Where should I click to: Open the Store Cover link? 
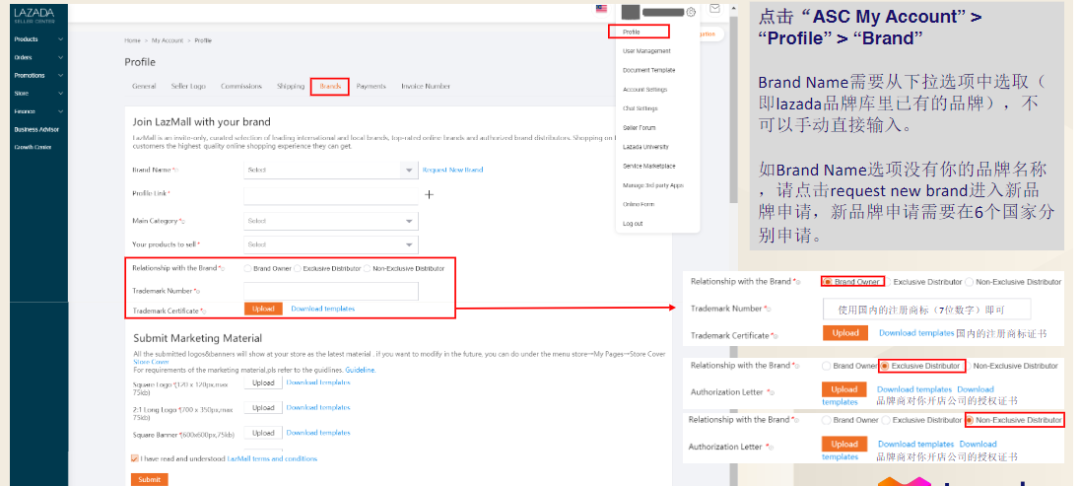[x=151, y=362]
